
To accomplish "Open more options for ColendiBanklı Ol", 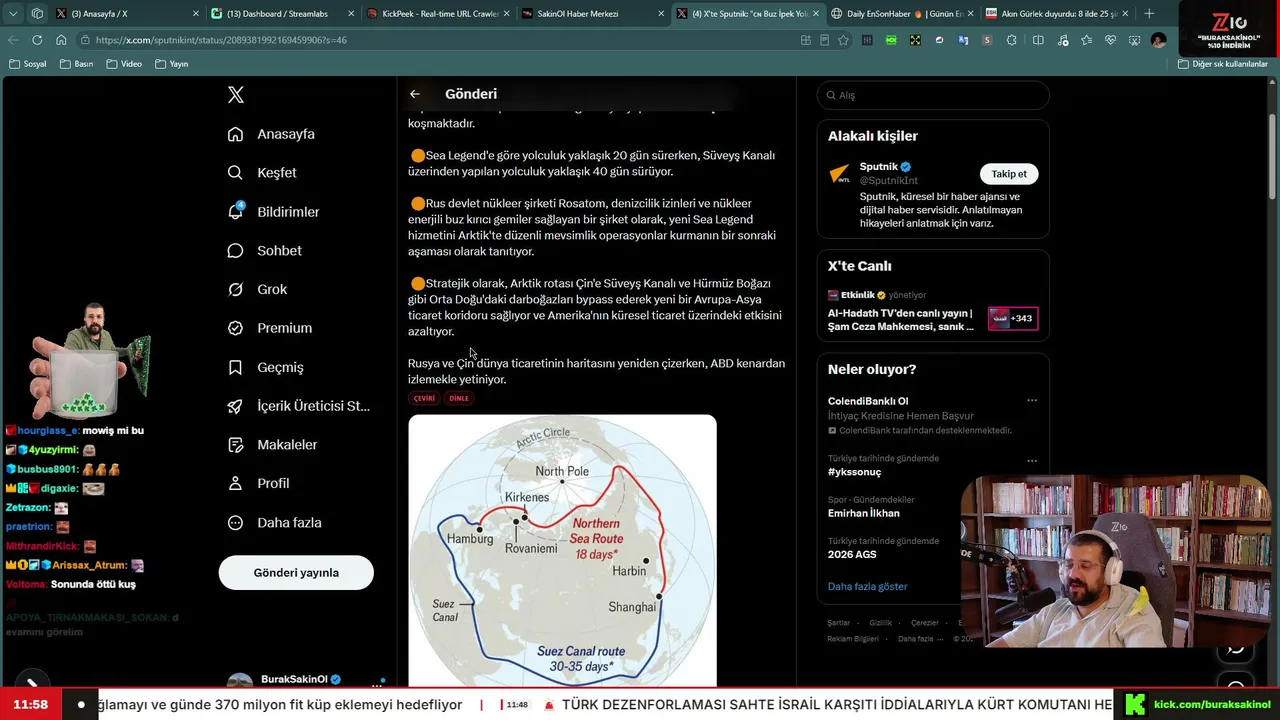I will (x=1032, y=401).
